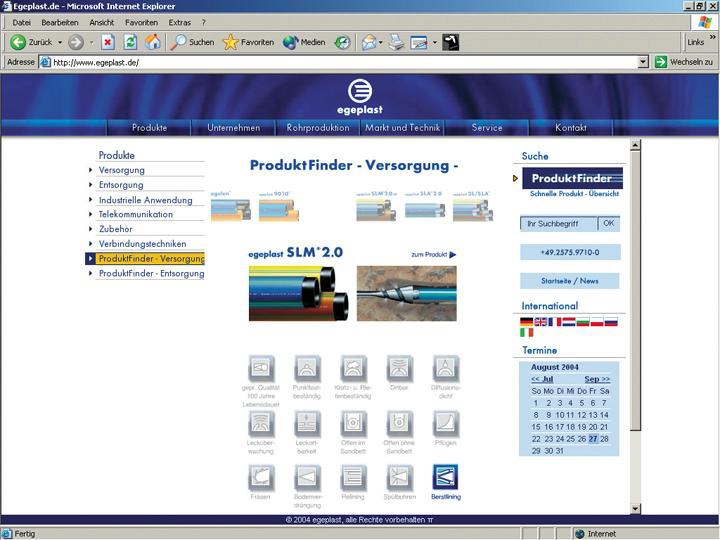720x540 pixels.
Task: Click the Leckortbarkeit feature icon
Action: tap(307, 423)
